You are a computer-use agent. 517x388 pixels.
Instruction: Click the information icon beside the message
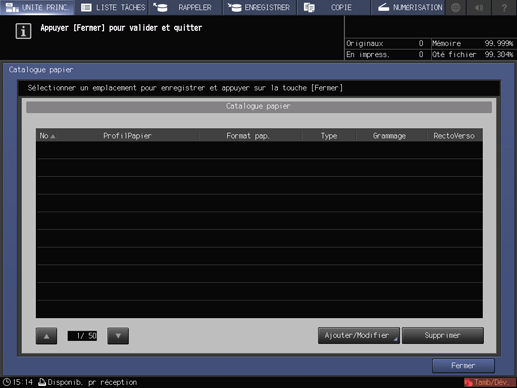click(23, 31)
